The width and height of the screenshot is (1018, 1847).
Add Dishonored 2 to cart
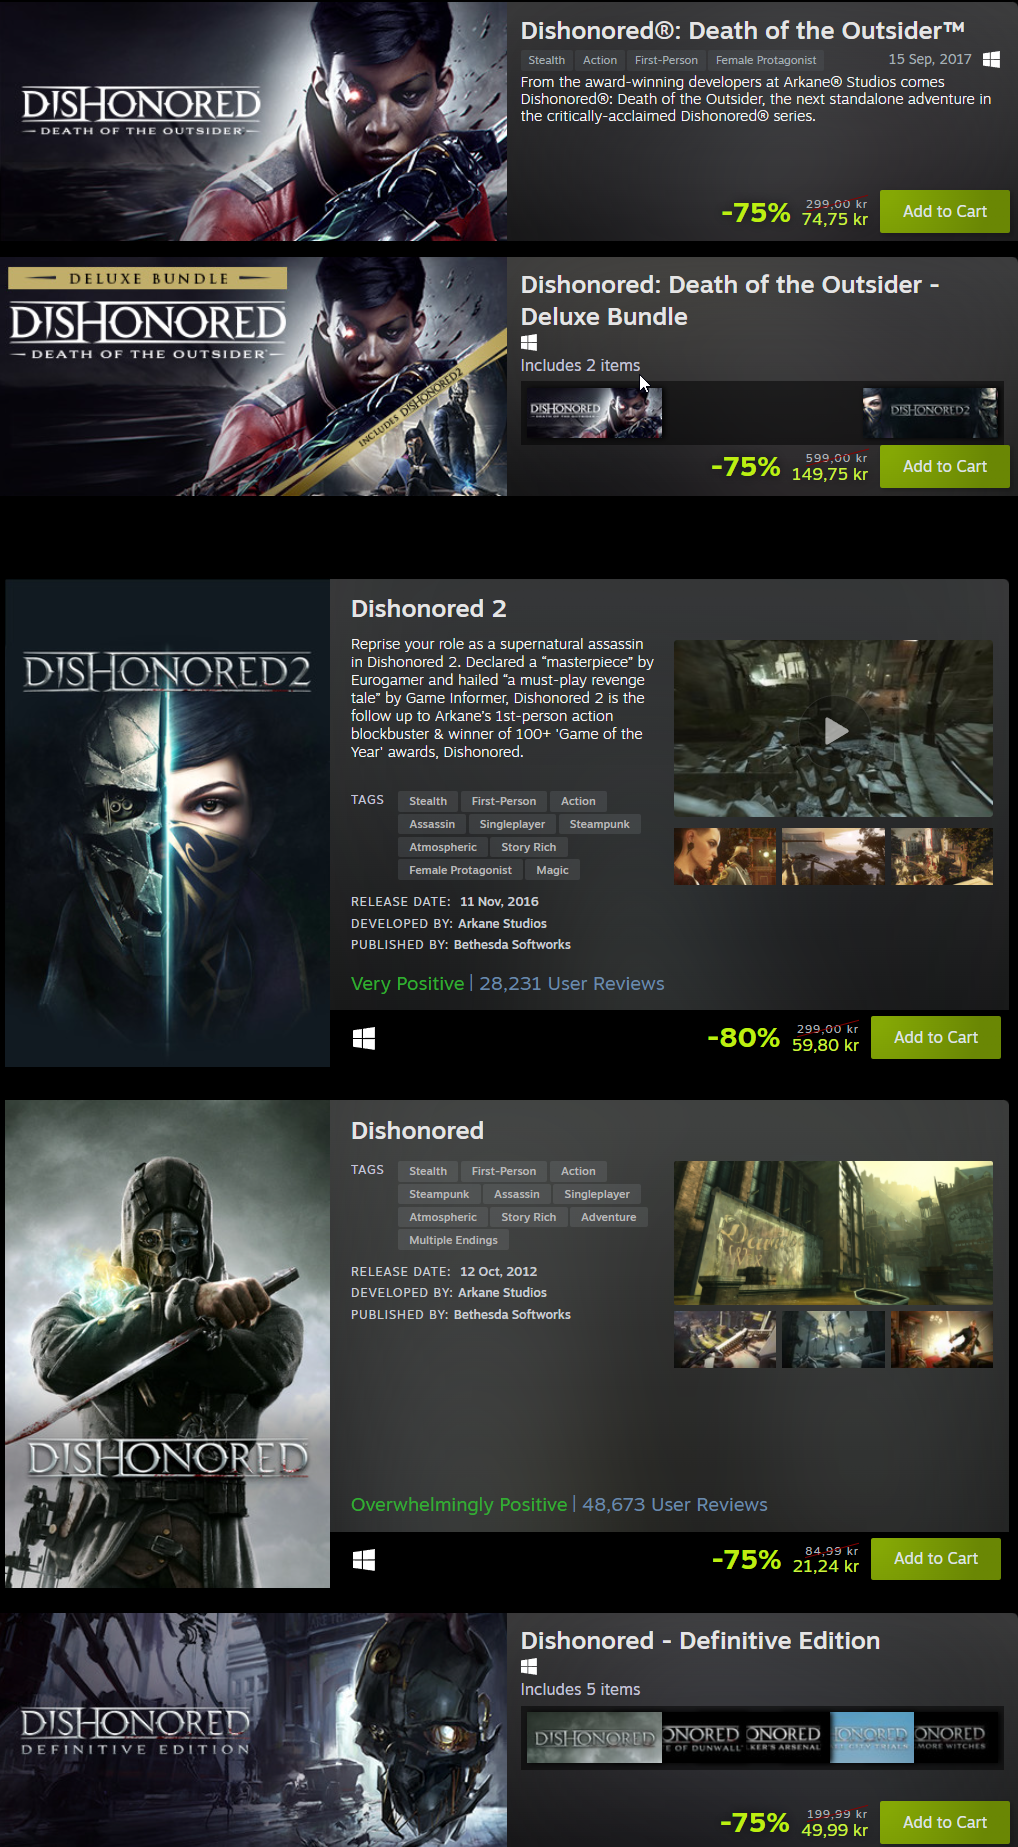tap(936, 1037)
